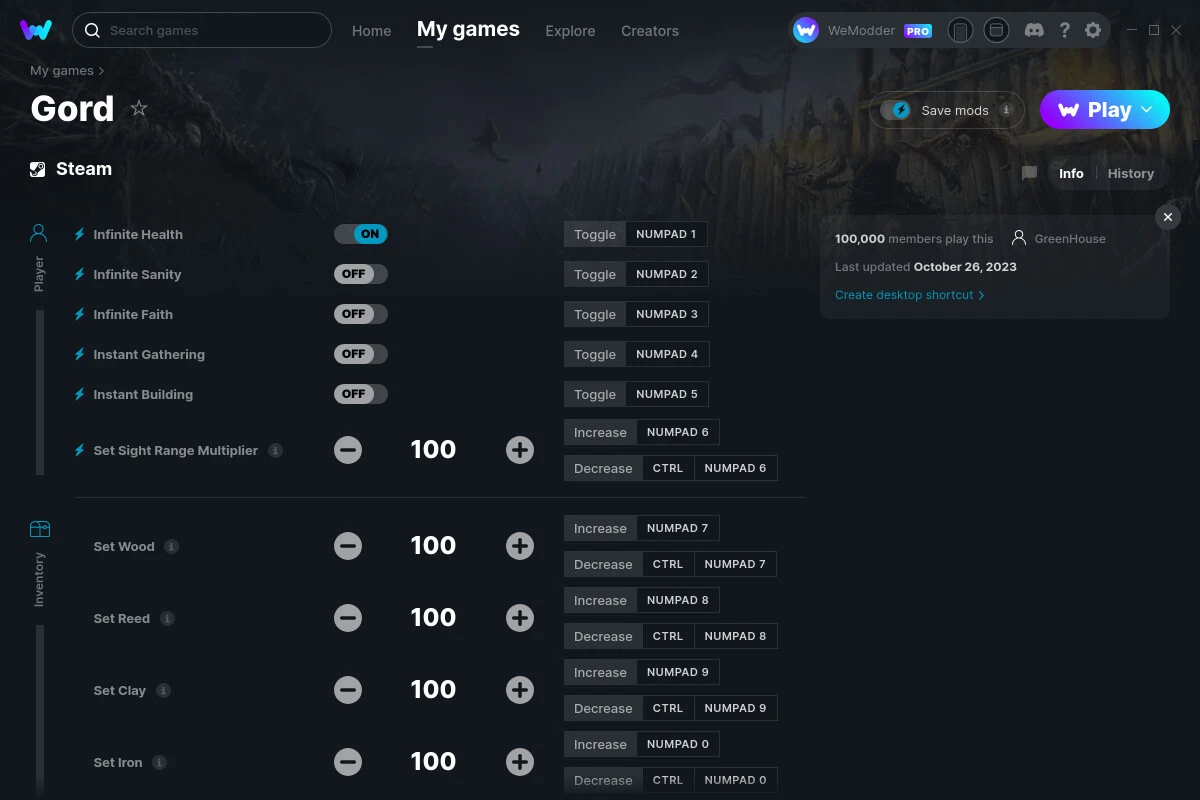Image resolution: width=1200 pixels, height=800 pixels.
Task: Enable the Infinite Faith toggle
Action: [361, 314]
